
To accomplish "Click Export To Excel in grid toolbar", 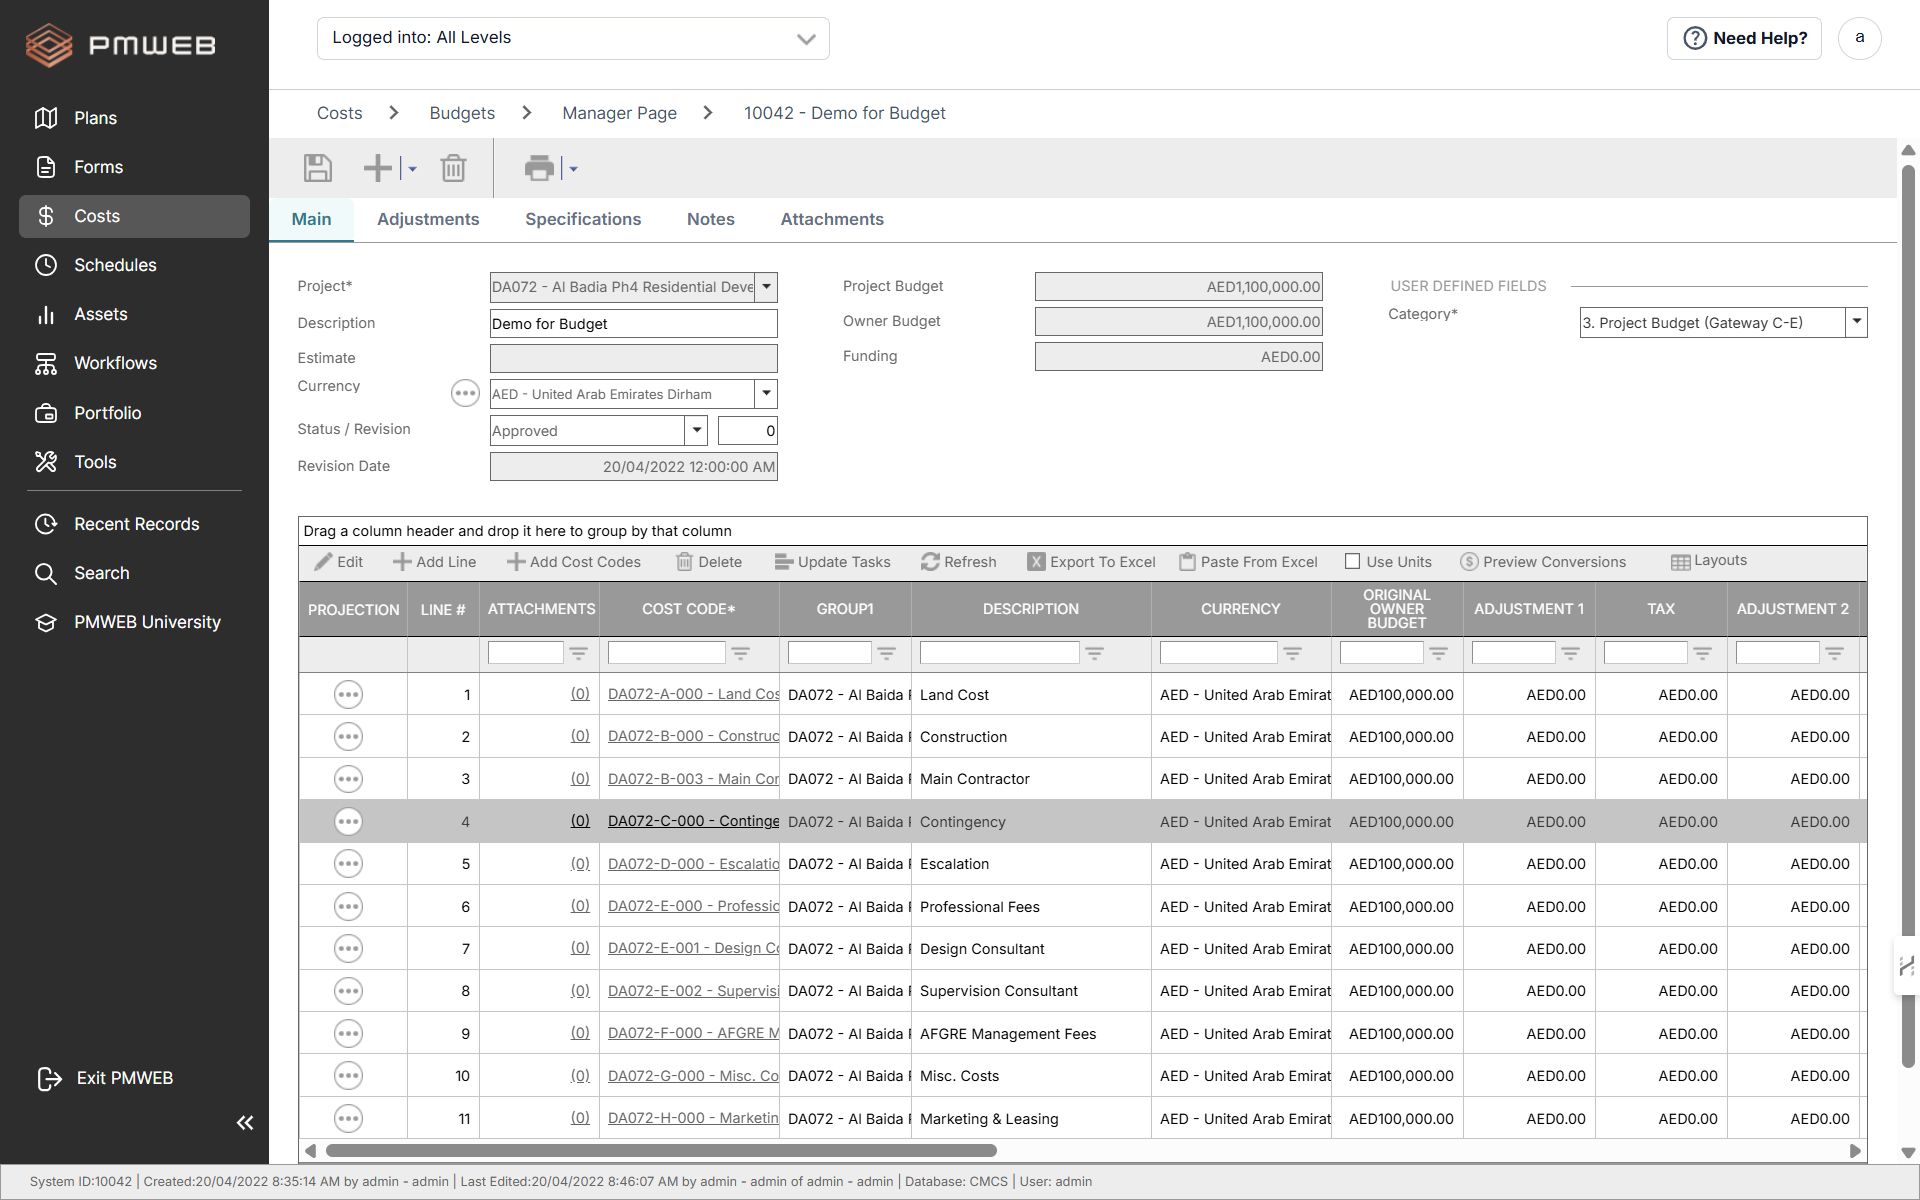I will point(1091,562).
